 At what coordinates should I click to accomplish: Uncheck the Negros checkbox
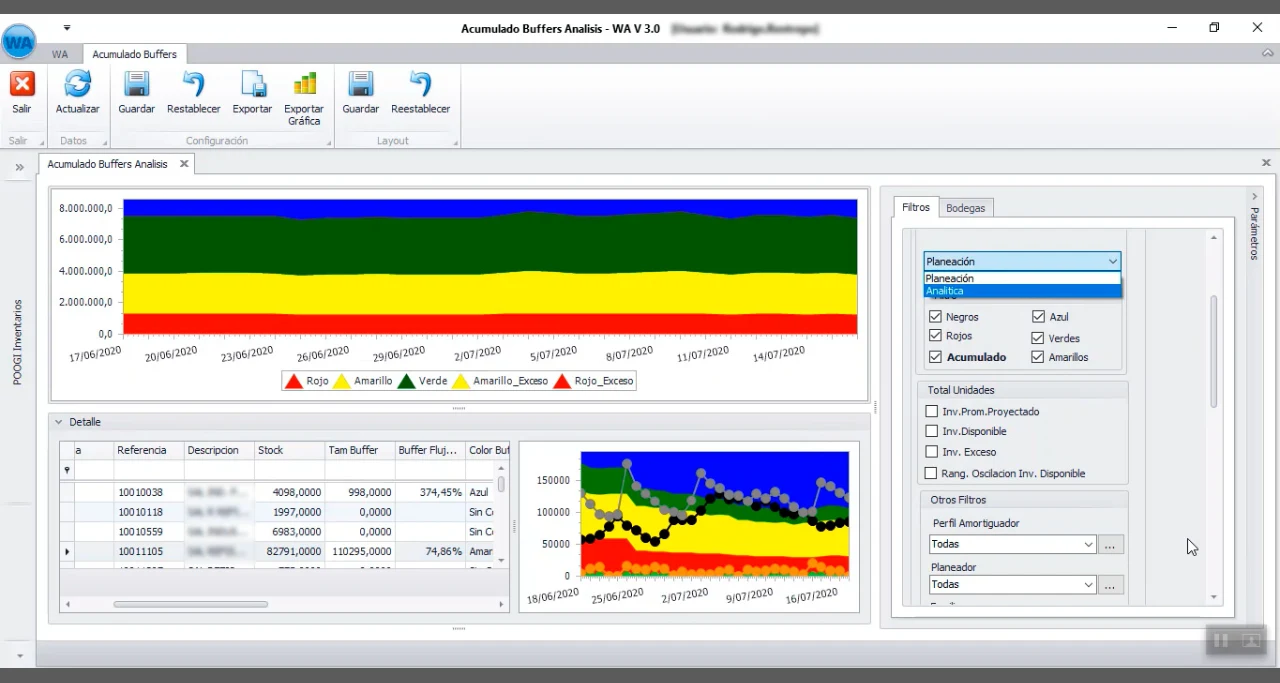[x=935, y=317]
